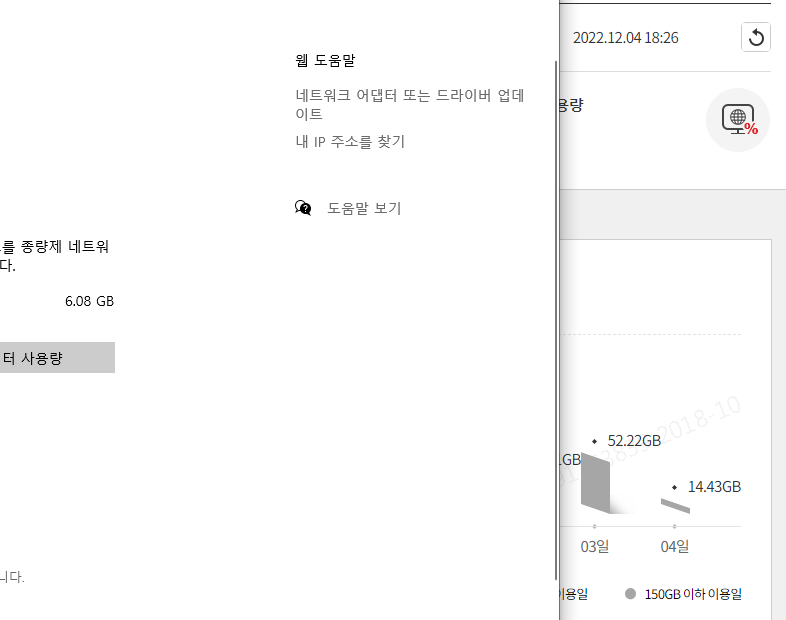Click the '150GB 이하 이용일' legend text

(693, 594)
